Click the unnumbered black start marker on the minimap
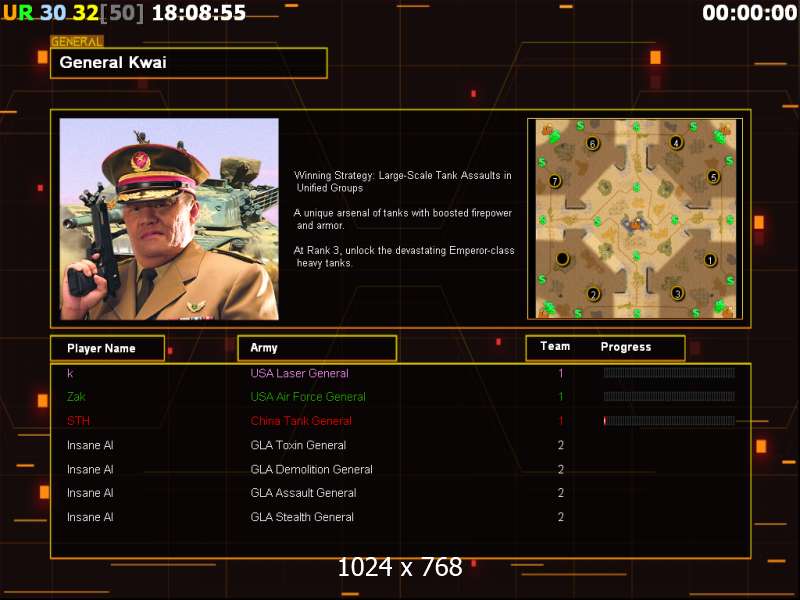 [x=562, y=259]
